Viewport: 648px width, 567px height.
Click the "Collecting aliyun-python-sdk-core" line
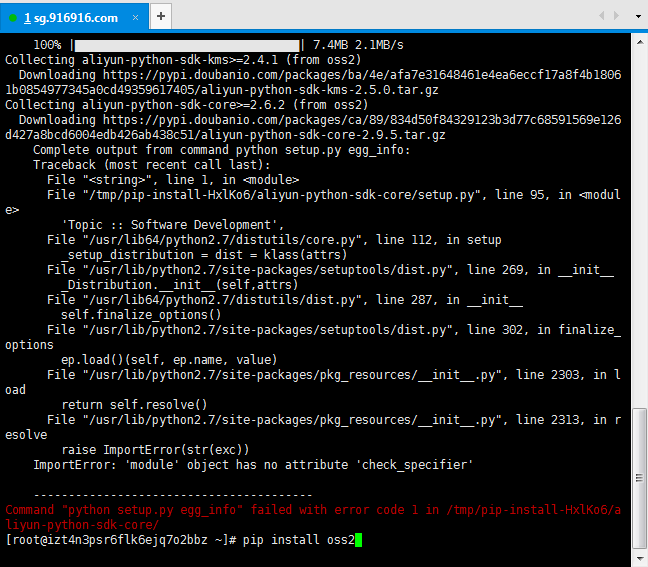click(186, 105)
